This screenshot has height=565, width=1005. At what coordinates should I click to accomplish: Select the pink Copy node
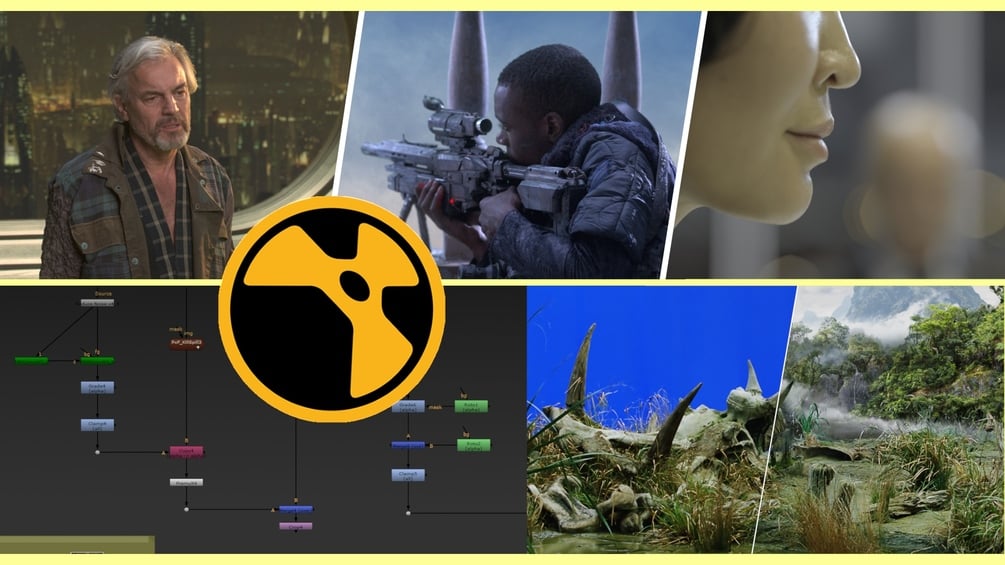tap(187, 451)
